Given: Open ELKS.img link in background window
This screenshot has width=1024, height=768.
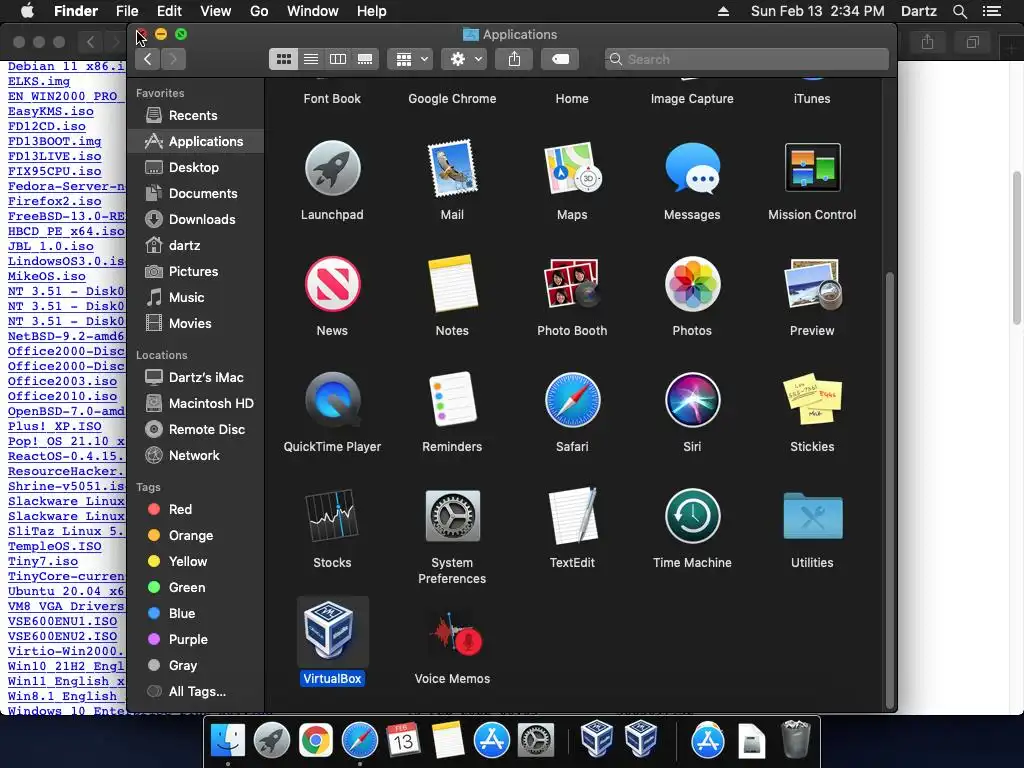Looking at the screenshot, I should pos(39,81).
